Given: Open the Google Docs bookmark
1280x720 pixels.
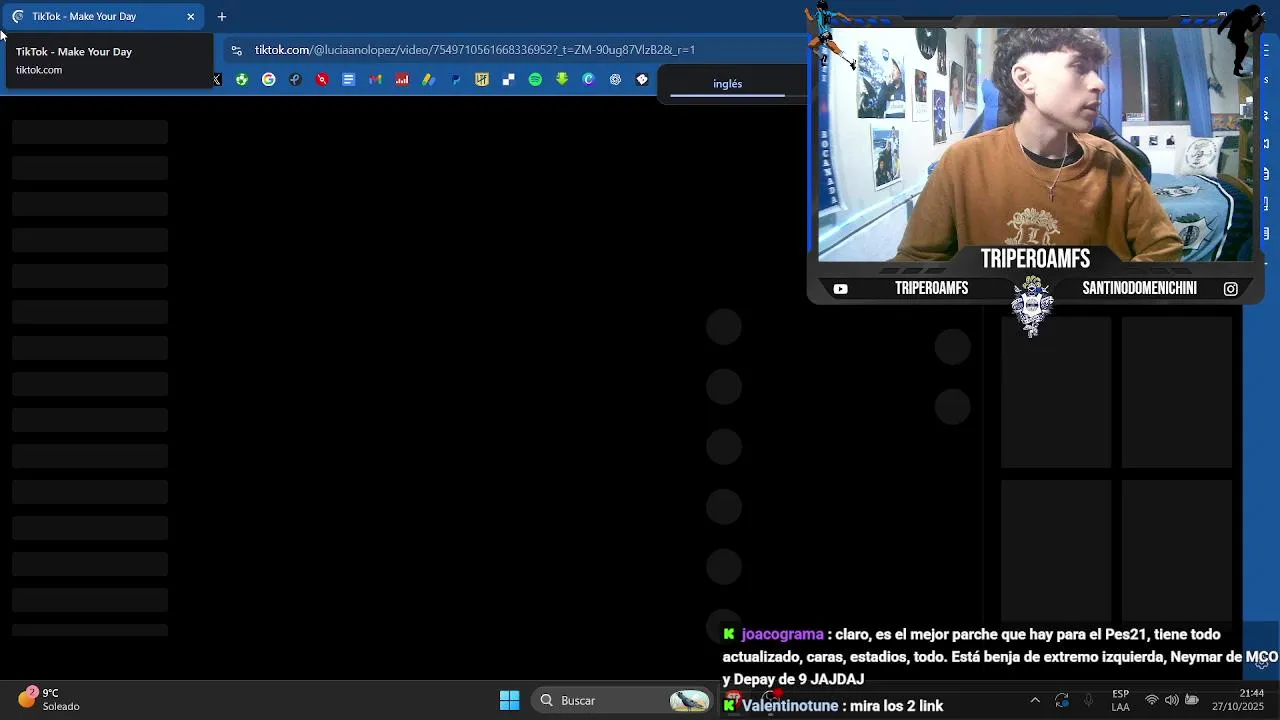Looking at the screenshot, I should coord(349,80).
